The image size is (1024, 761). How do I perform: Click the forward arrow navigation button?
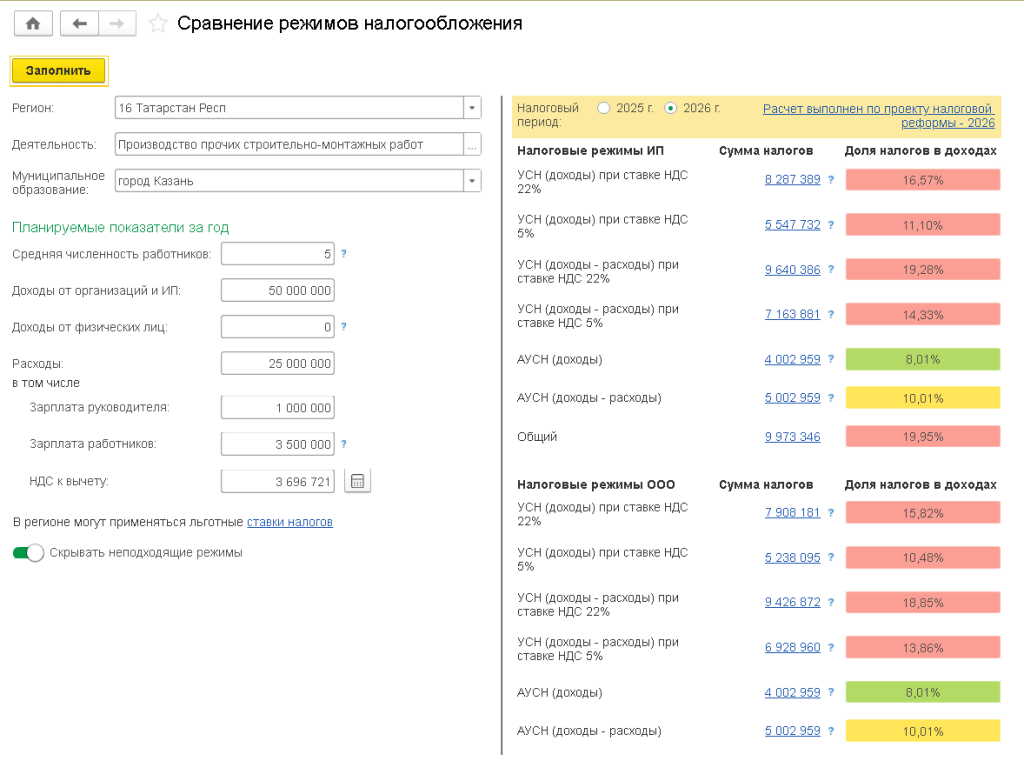[117, 23]
